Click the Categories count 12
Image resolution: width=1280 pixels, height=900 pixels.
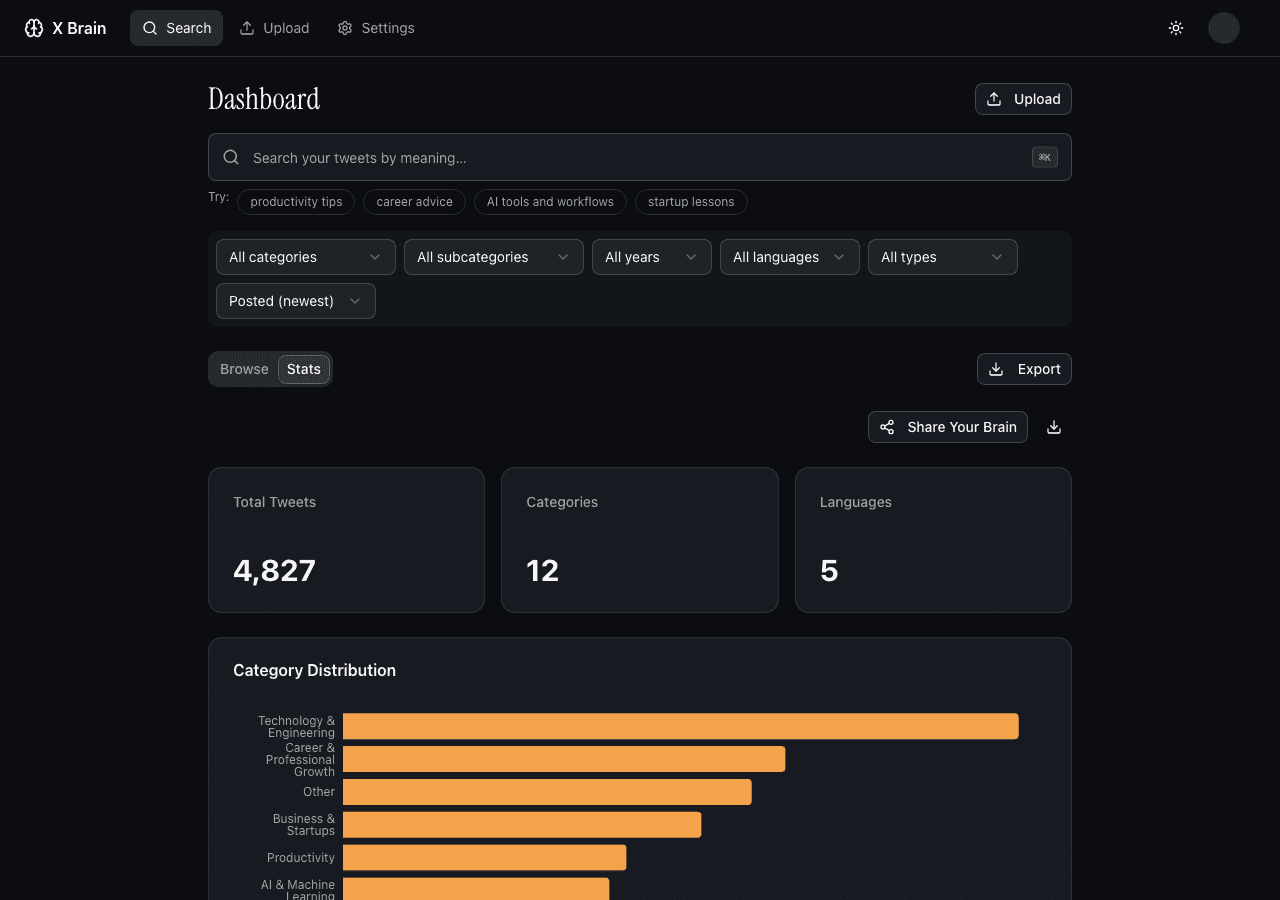tap(543, 570)
